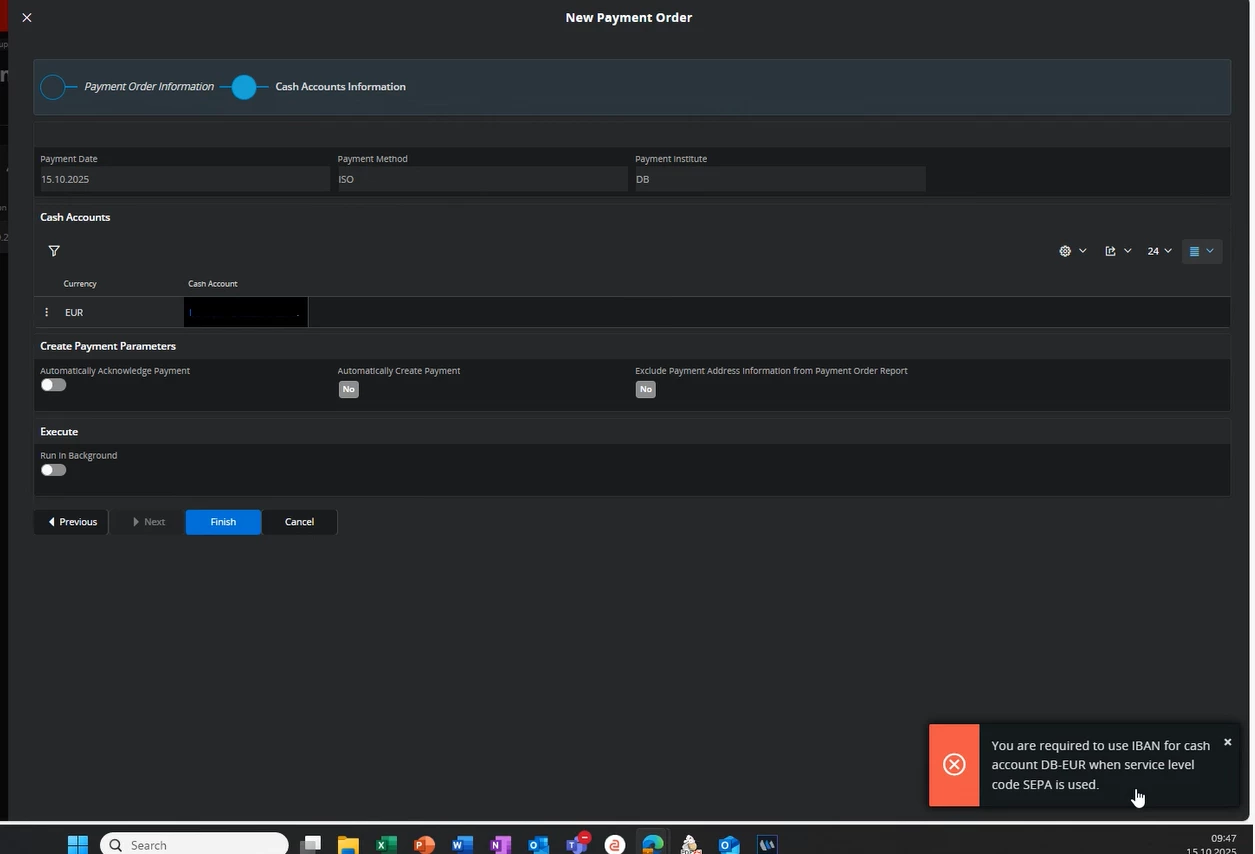
Task: Click the taskbar Search box
Action: click(195, 845)
